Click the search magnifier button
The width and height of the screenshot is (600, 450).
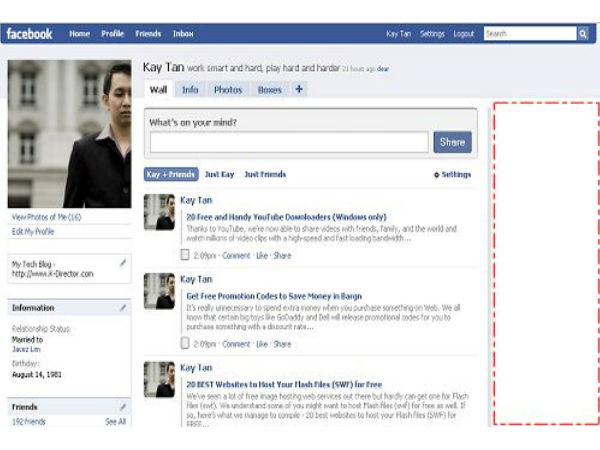(x=582, y=34)
